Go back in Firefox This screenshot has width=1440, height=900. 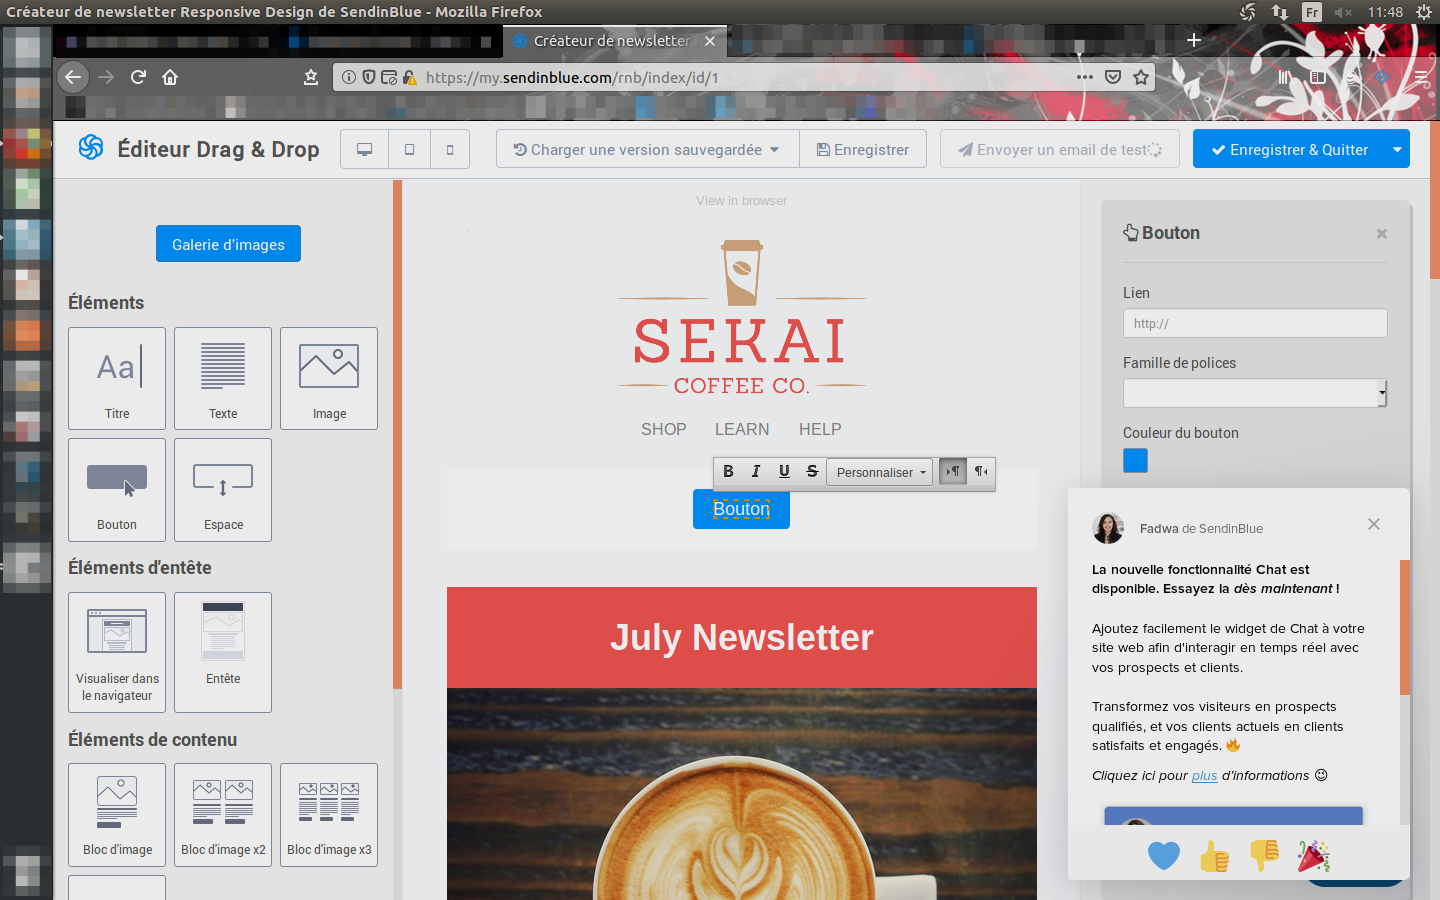click(x=72, y=77)
